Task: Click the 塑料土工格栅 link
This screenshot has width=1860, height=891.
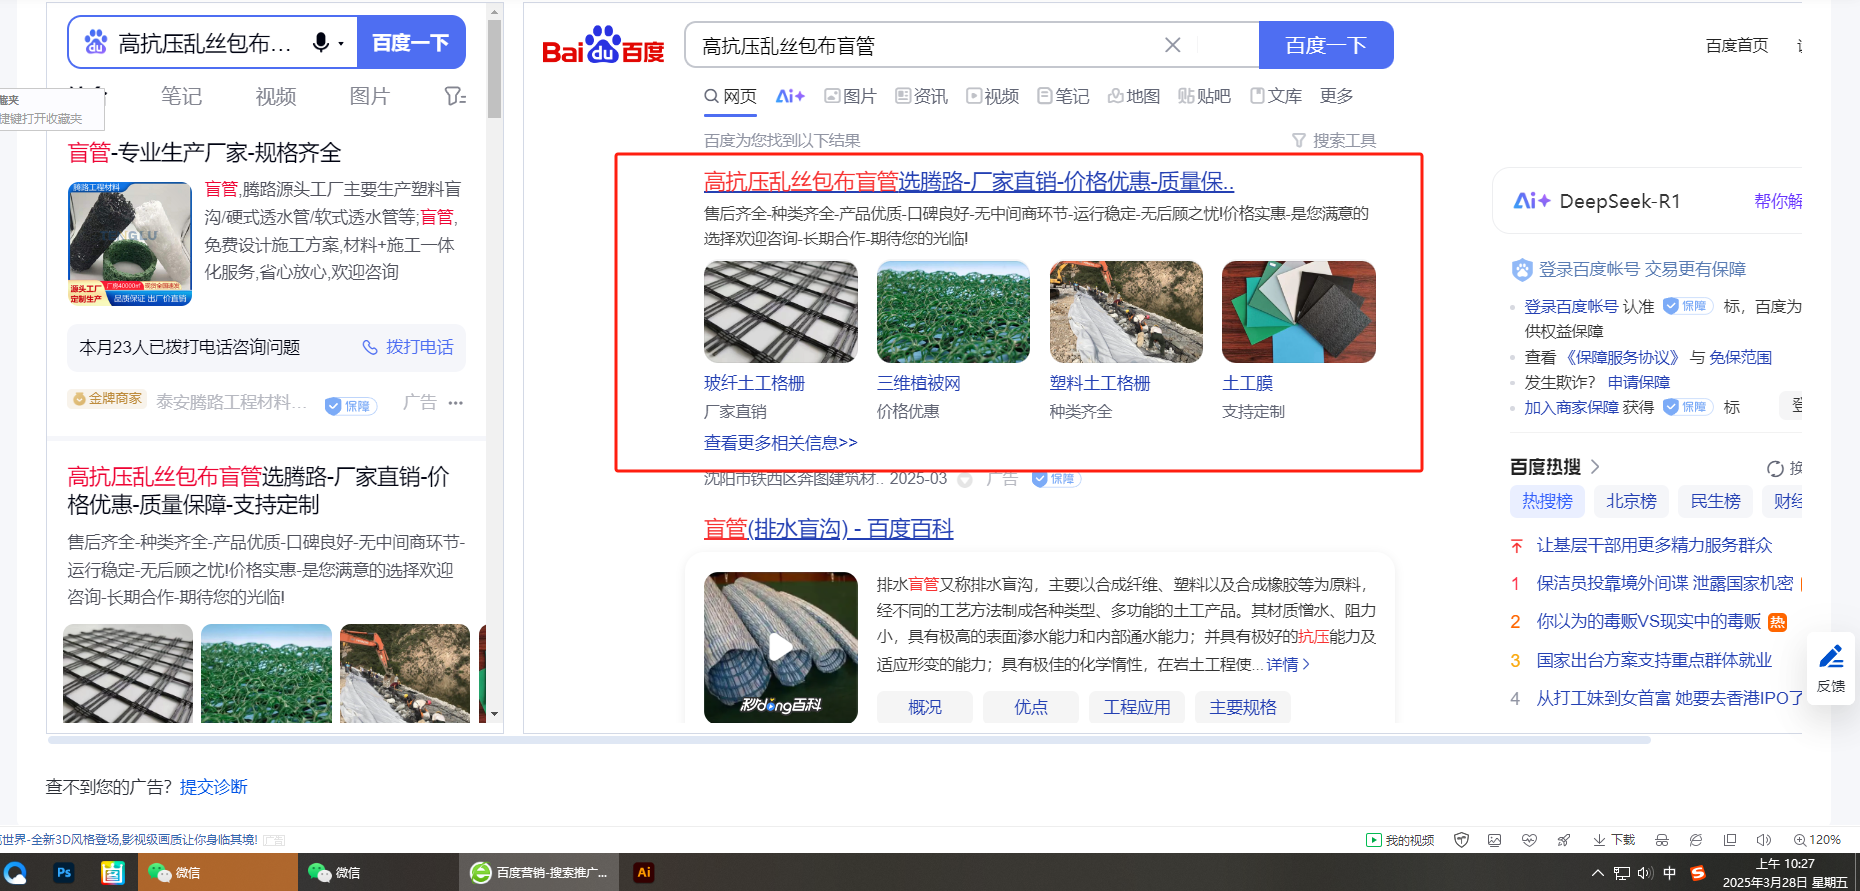Action: (1100, 383)
